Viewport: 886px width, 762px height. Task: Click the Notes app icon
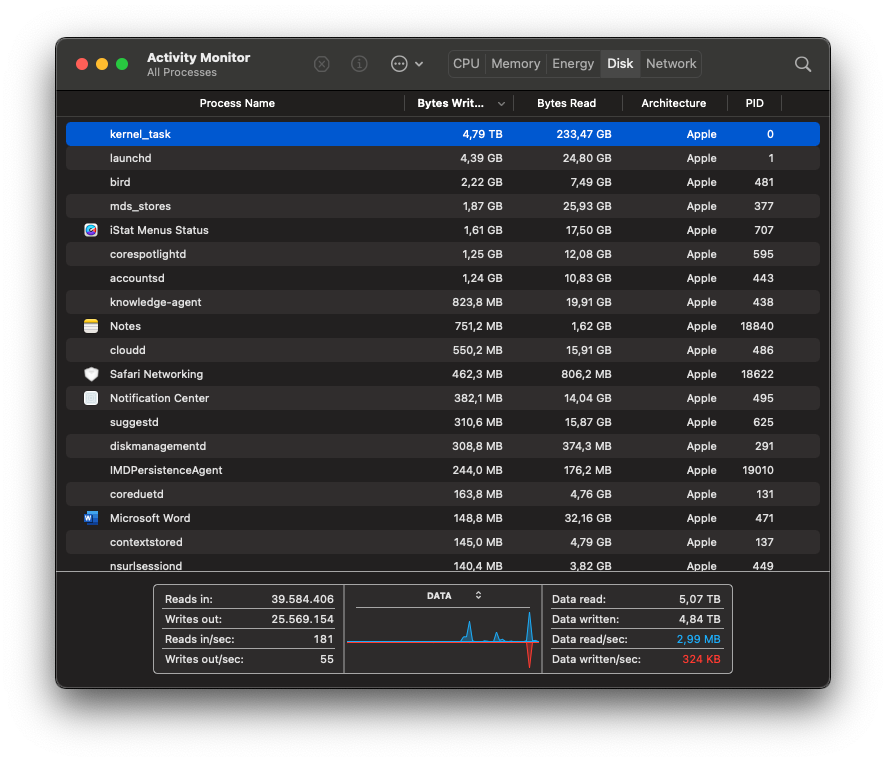91,326
